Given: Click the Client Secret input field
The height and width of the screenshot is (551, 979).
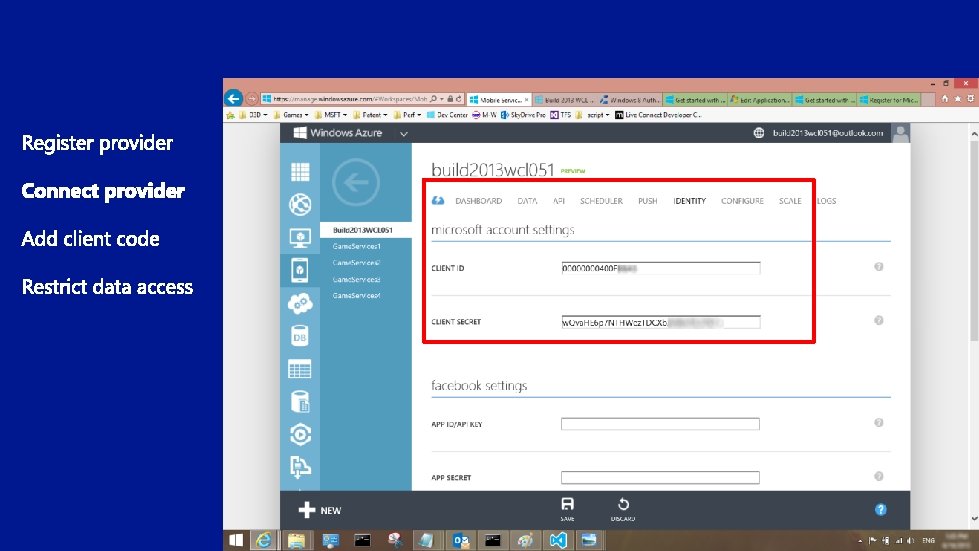Looking at the screenshot, I should (x=661, y=322).
